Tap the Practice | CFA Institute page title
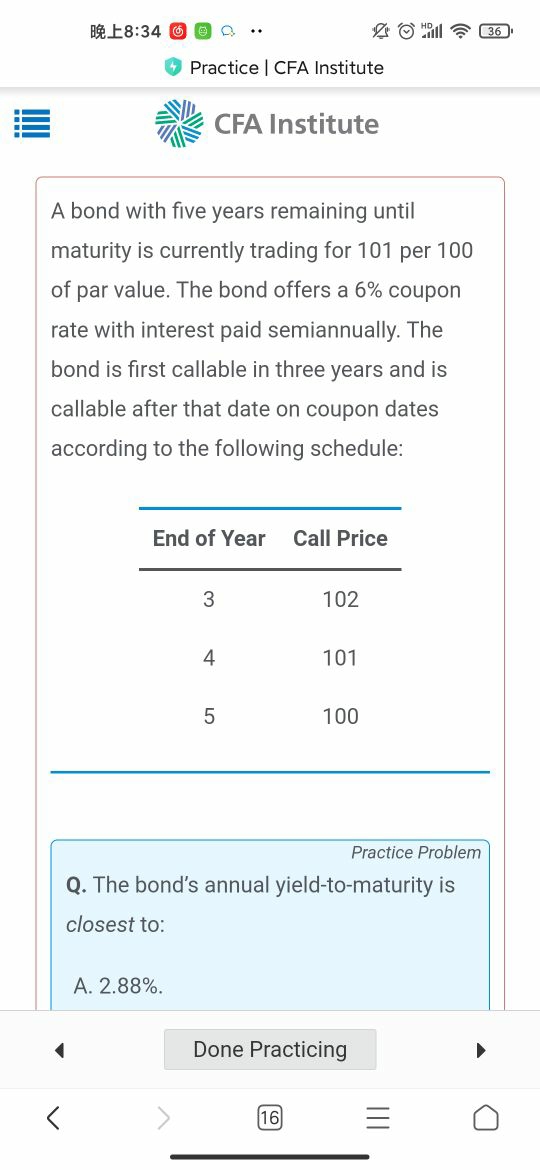Screen dimensions: 540x1170 point(287,68)
